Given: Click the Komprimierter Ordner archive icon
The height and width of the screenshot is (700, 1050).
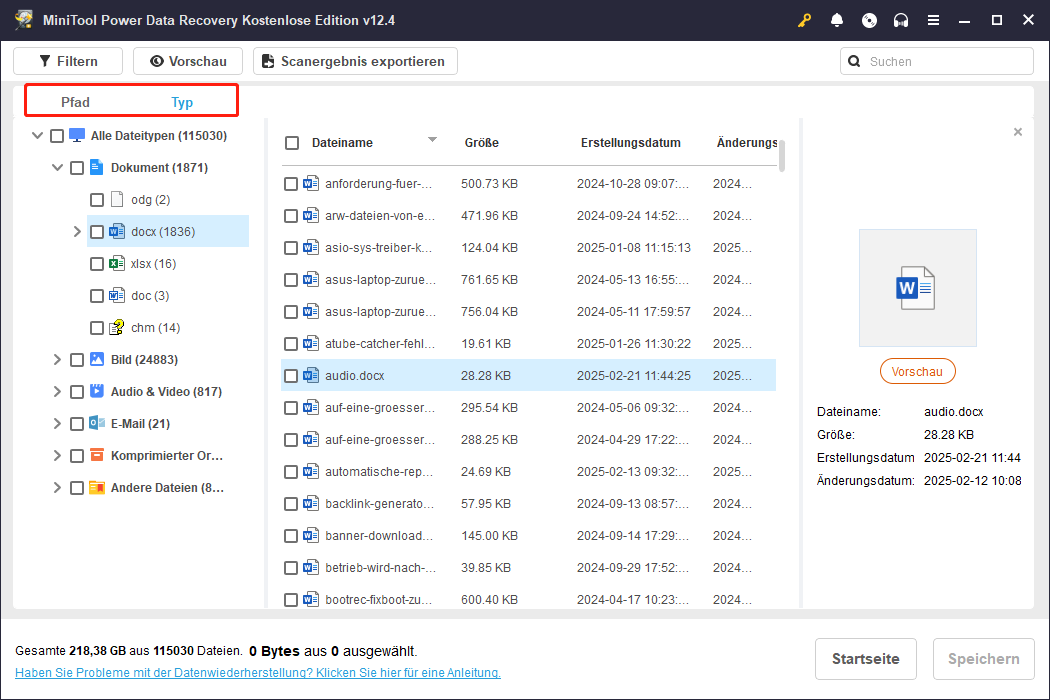Looking at the screenshot, I should (97, 456).
